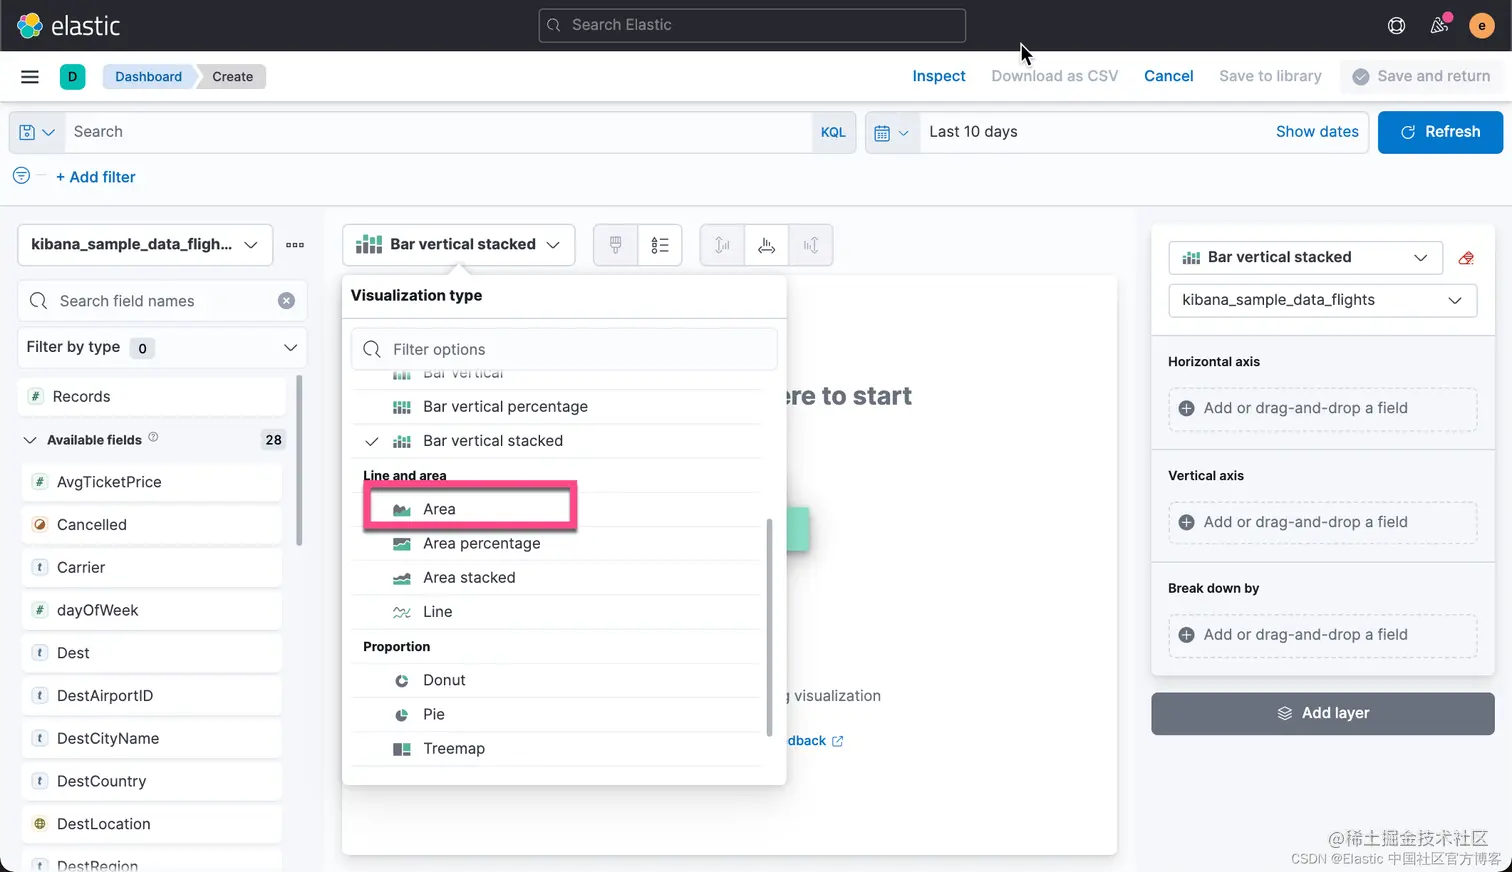This screenshot has height=872, width=1512.
Task: Click the green D space icon
Action: coord(72,77)
